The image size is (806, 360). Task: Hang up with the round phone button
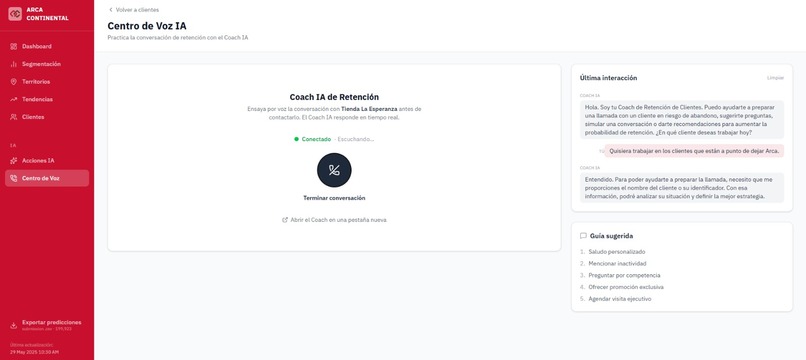point(334,170)
